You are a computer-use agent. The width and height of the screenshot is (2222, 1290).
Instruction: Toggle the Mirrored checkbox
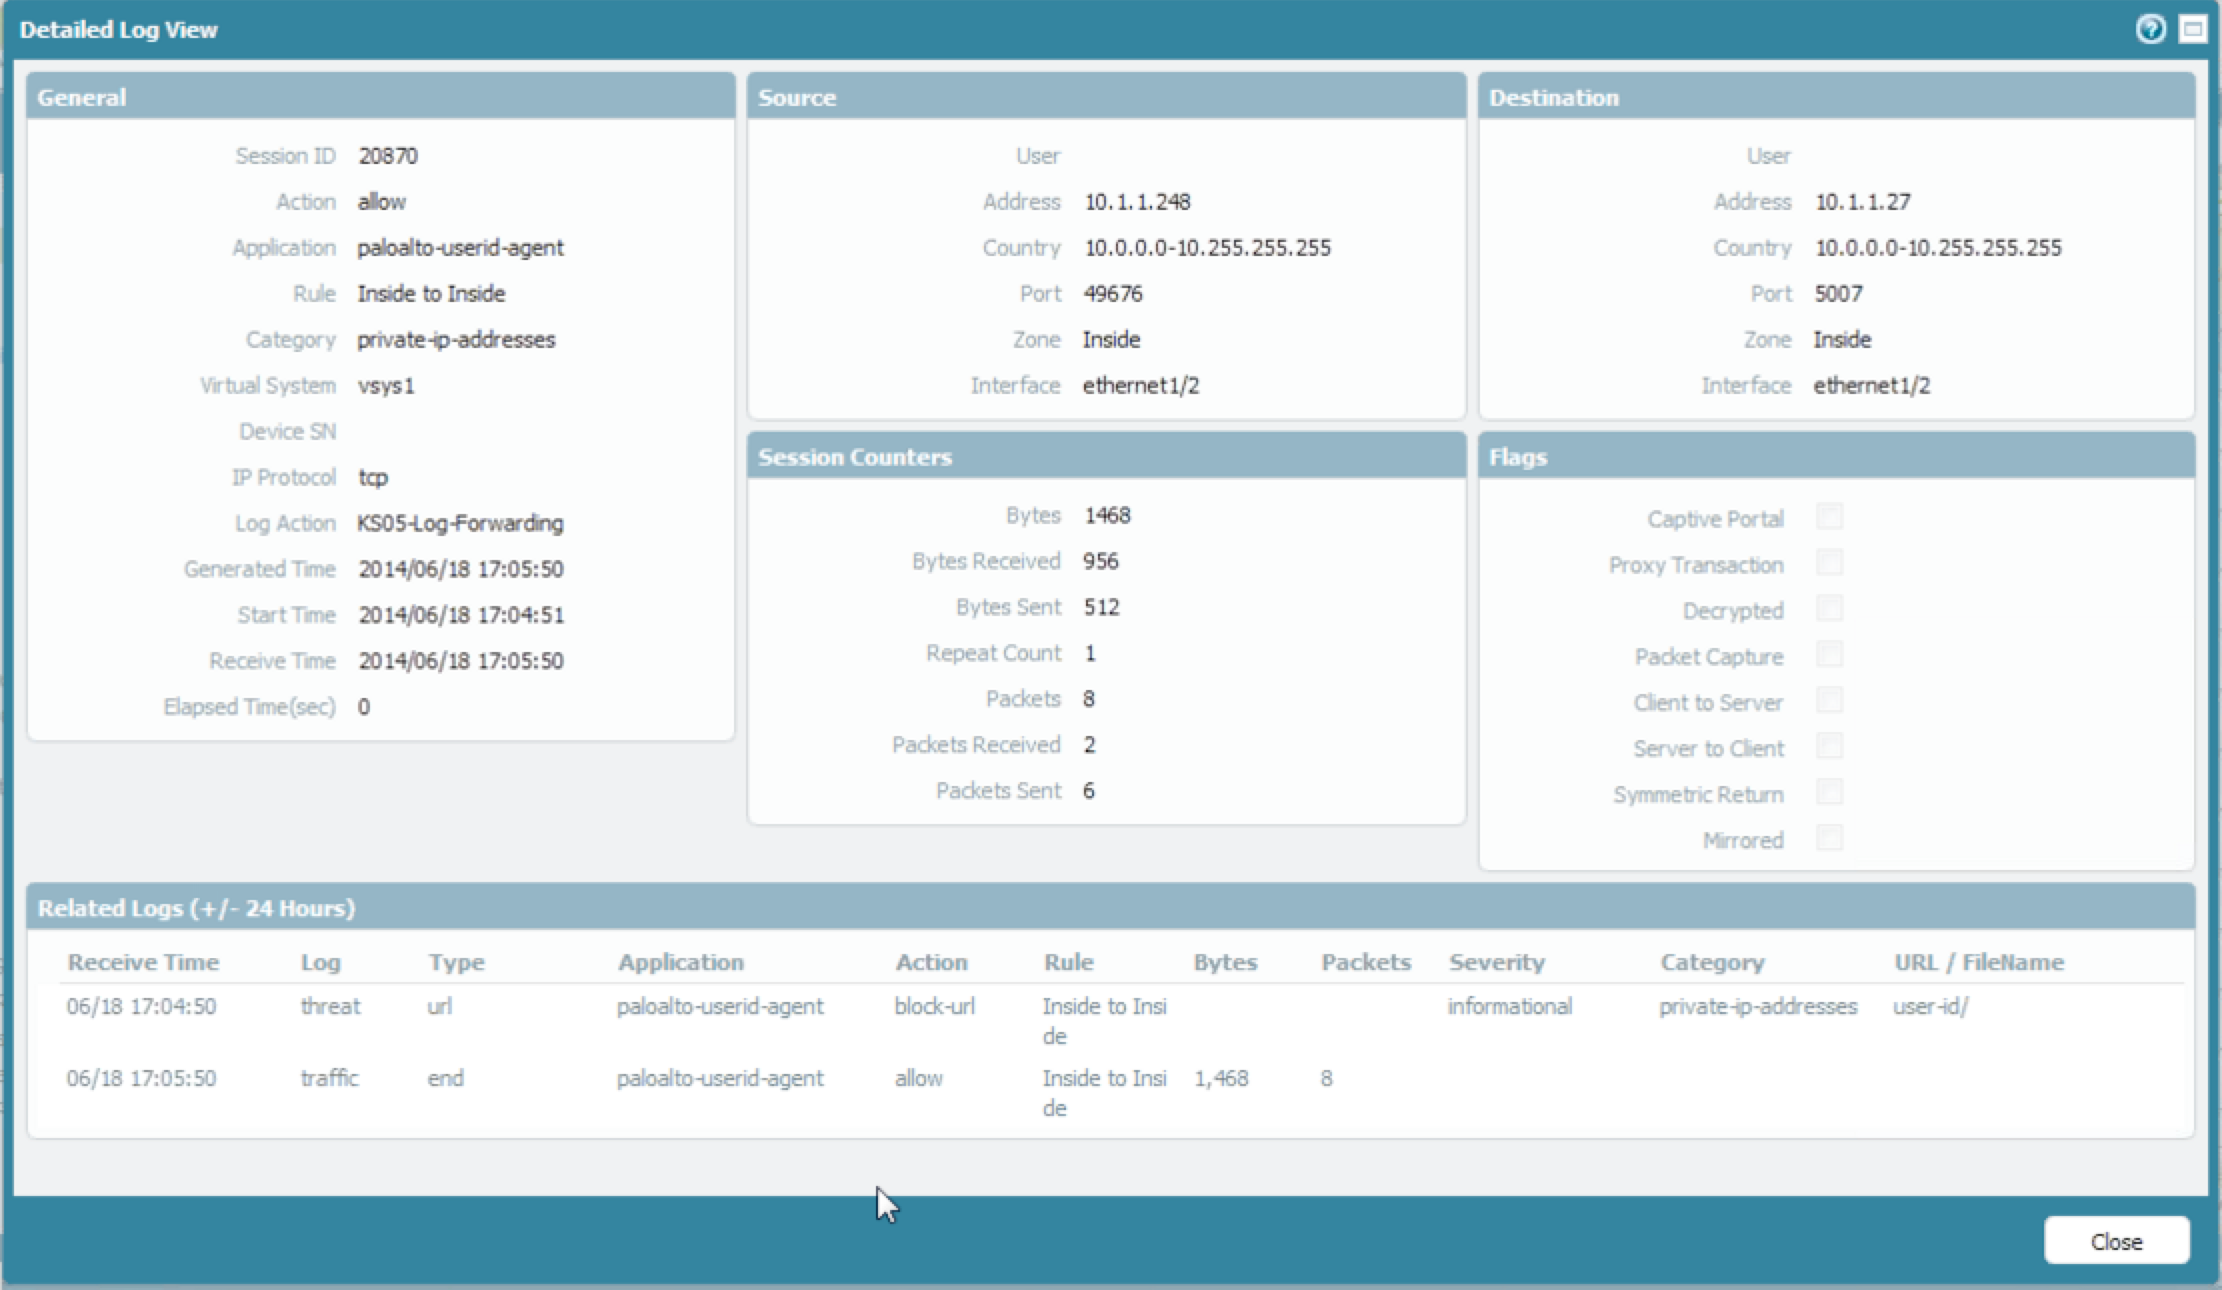click(x=1829, y=839)
